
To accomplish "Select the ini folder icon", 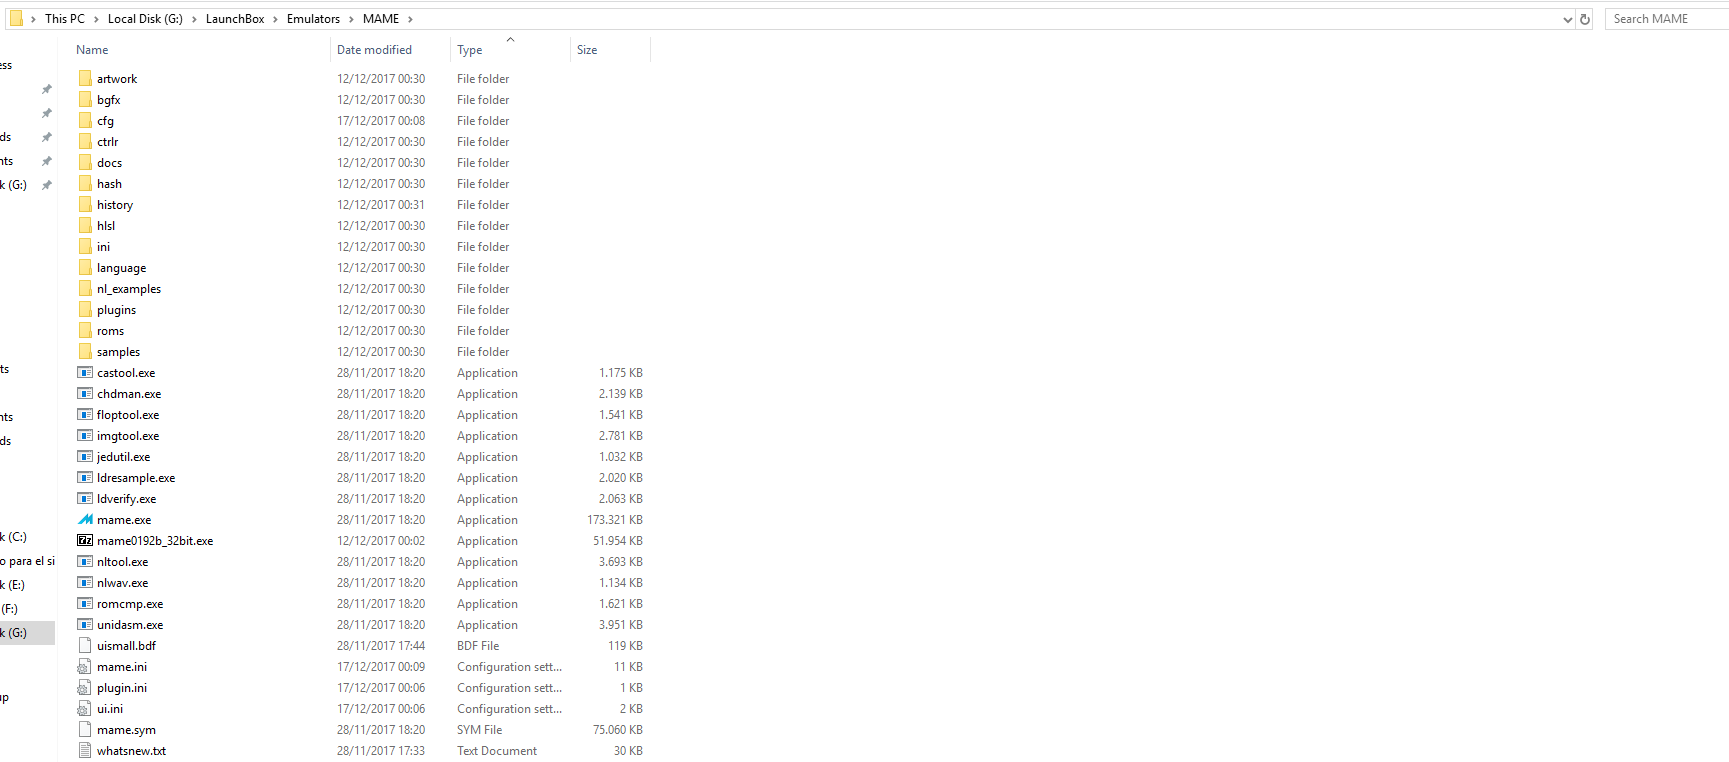I will (85, 246).
